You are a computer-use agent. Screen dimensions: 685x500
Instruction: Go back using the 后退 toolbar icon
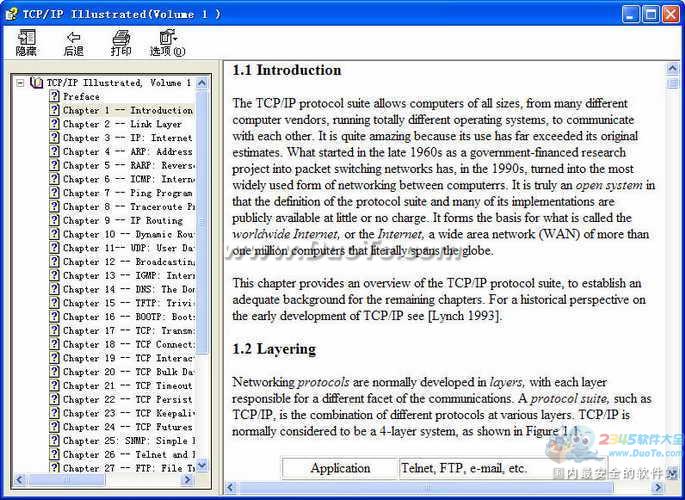pyautogui.click(x=73, y=42)
